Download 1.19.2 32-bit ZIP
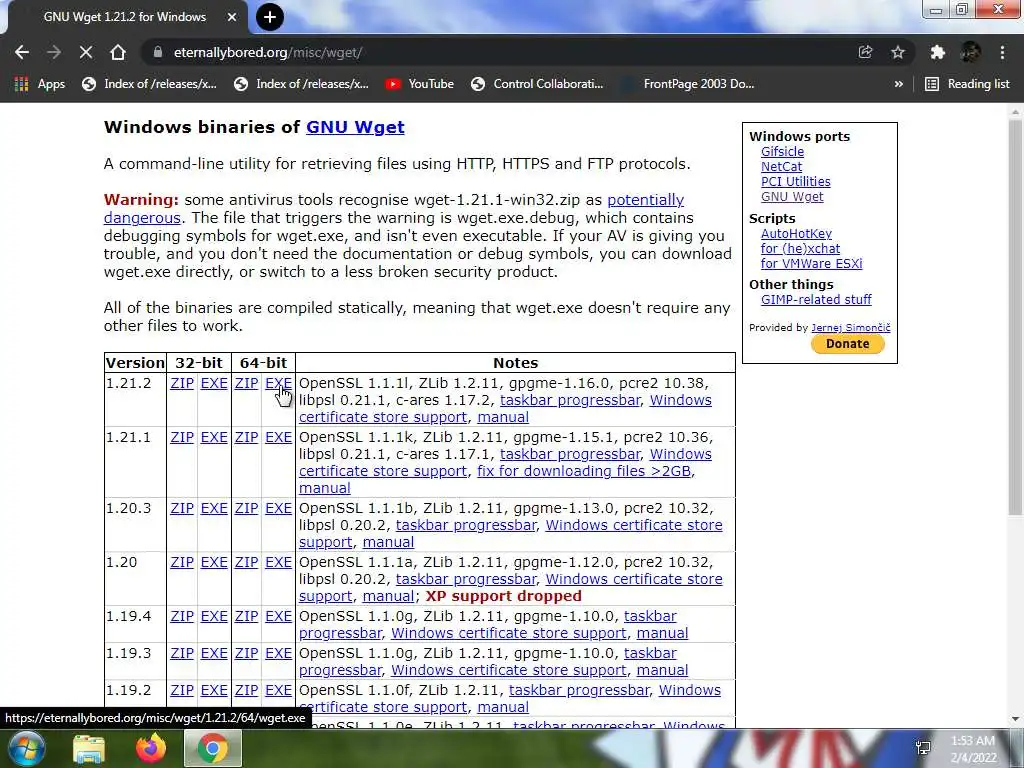The height and width of the screenshot is (768, 1024). tap(182, 690)
